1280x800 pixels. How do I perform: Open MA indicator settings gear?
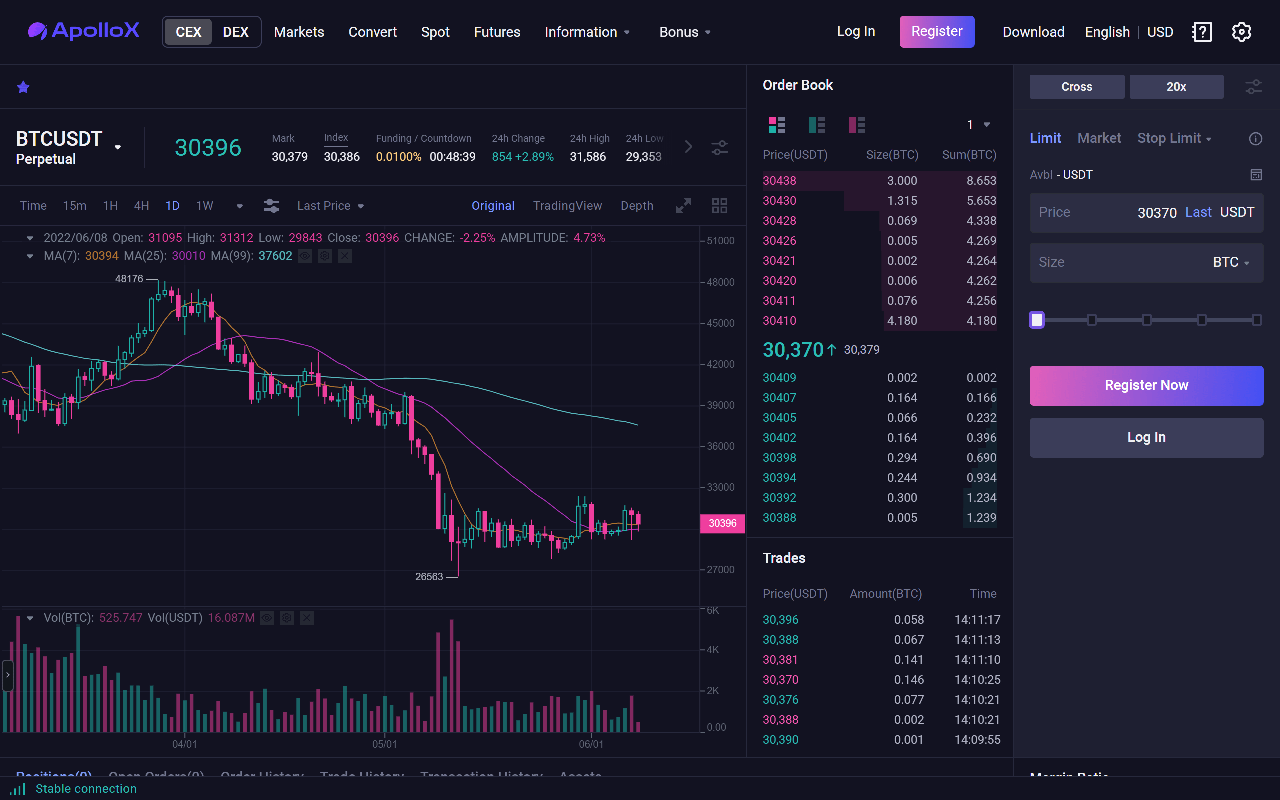click(x=325, y=256)
